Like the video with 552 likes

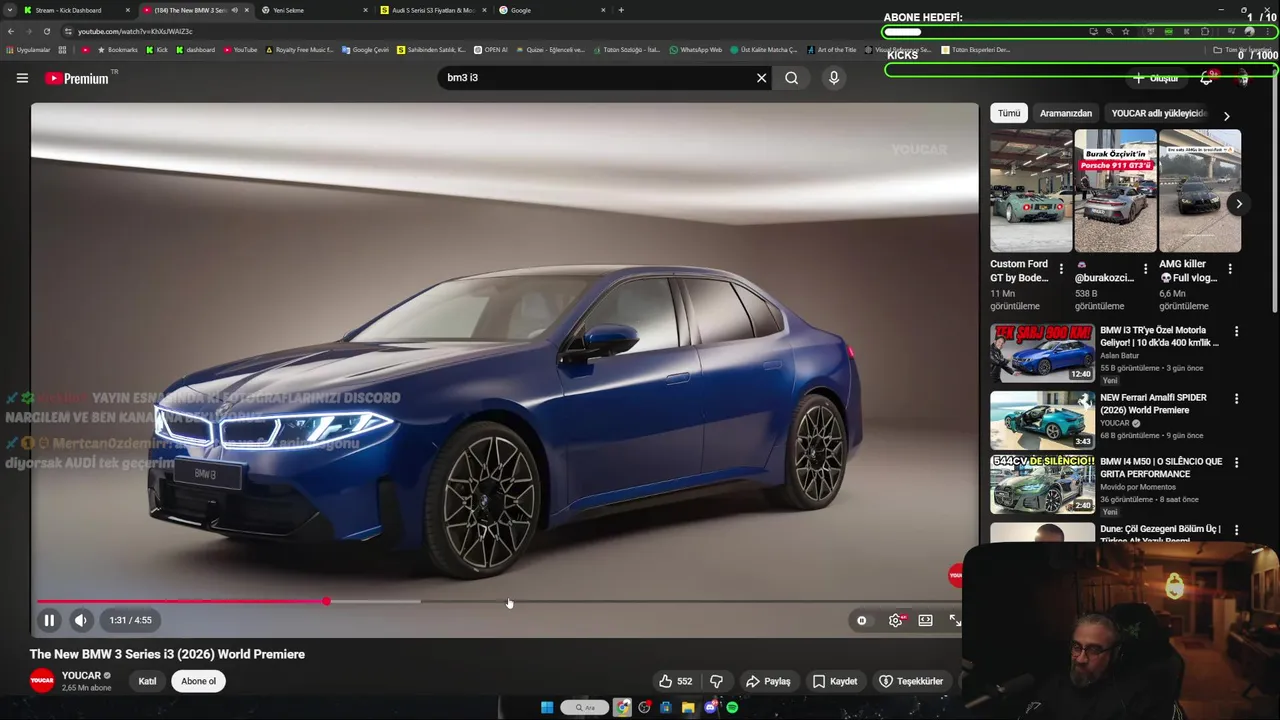point(675,681)
